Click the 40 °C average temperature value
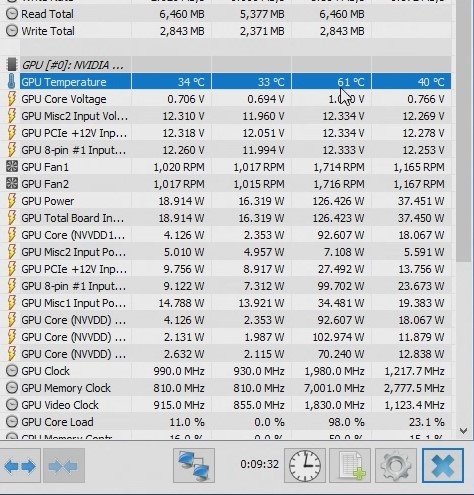 431,82
